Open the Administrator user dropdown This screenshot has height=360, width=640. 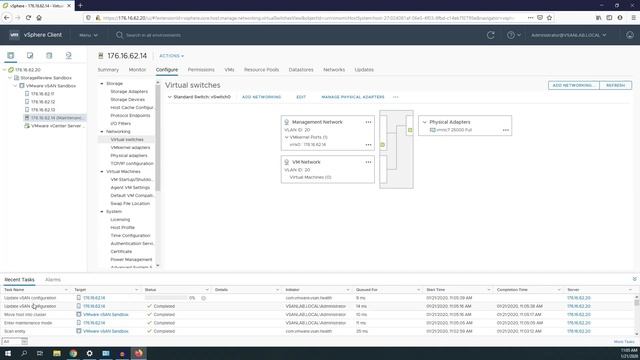[568, 35]
